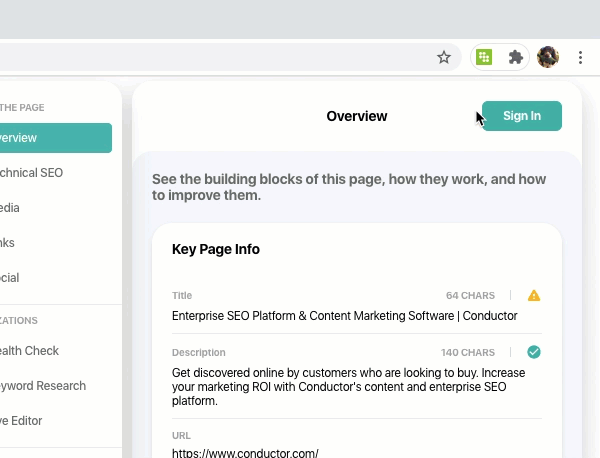Click the '140 CHARS' label

click(x=468, y=352)
